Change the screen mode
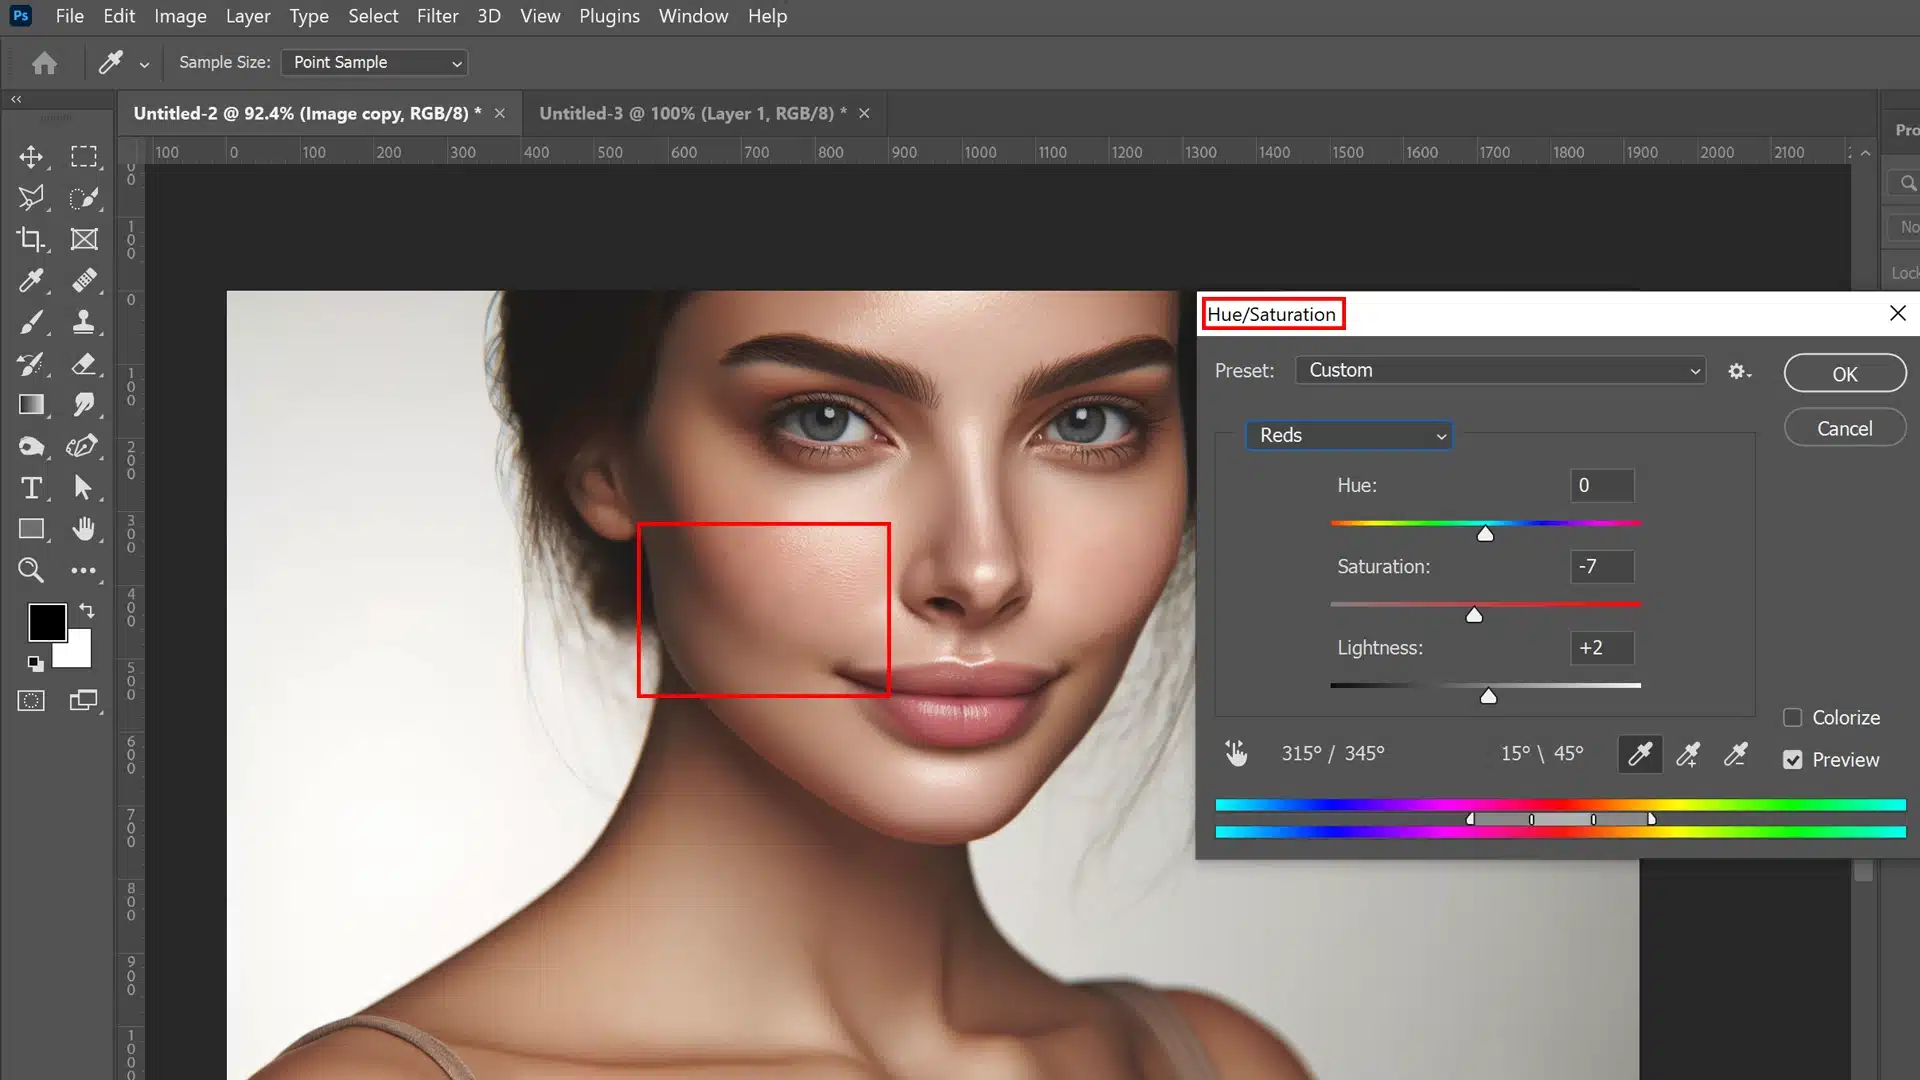Image resolution: width=1920 pixels, height=1080 pixels. 84,701
